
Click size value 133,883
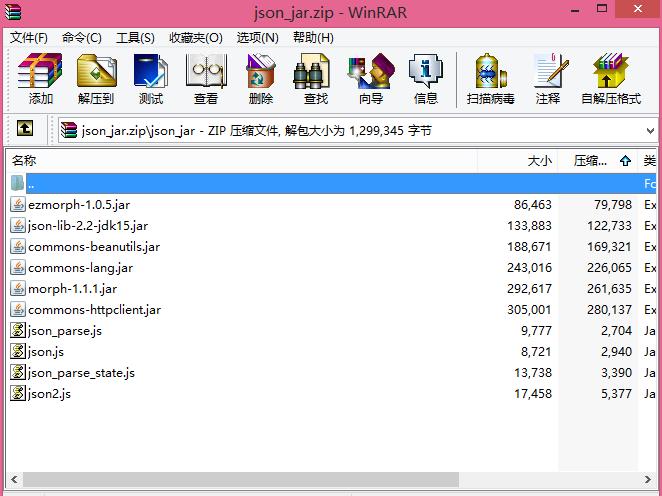tap(529, 226)
